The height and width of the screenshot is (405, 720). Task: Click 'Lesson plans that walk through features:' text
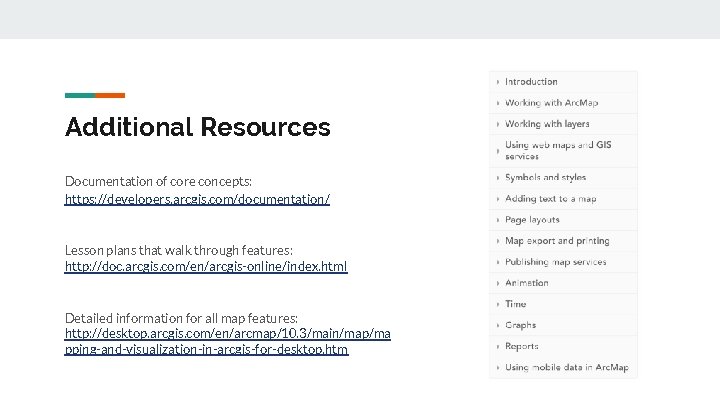coord(179,250)
